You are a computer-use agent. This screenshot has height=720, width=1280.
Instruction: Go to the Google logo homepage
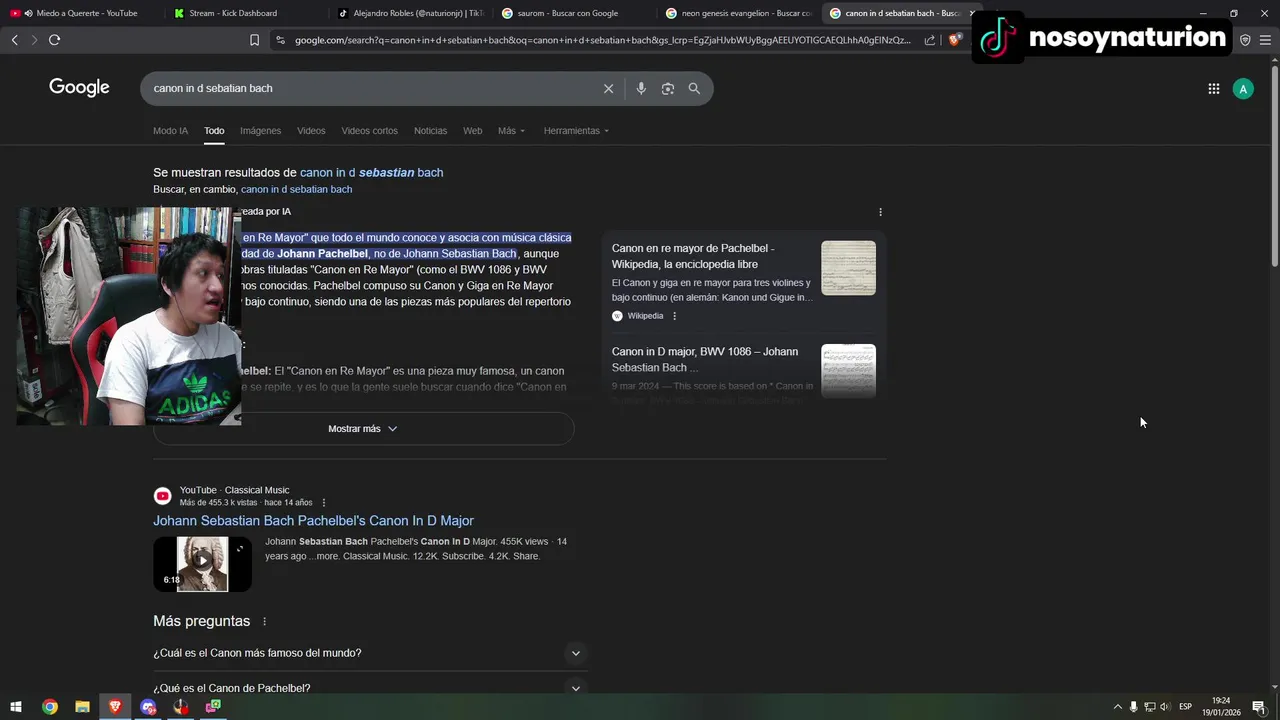click(x=79, y=88)
